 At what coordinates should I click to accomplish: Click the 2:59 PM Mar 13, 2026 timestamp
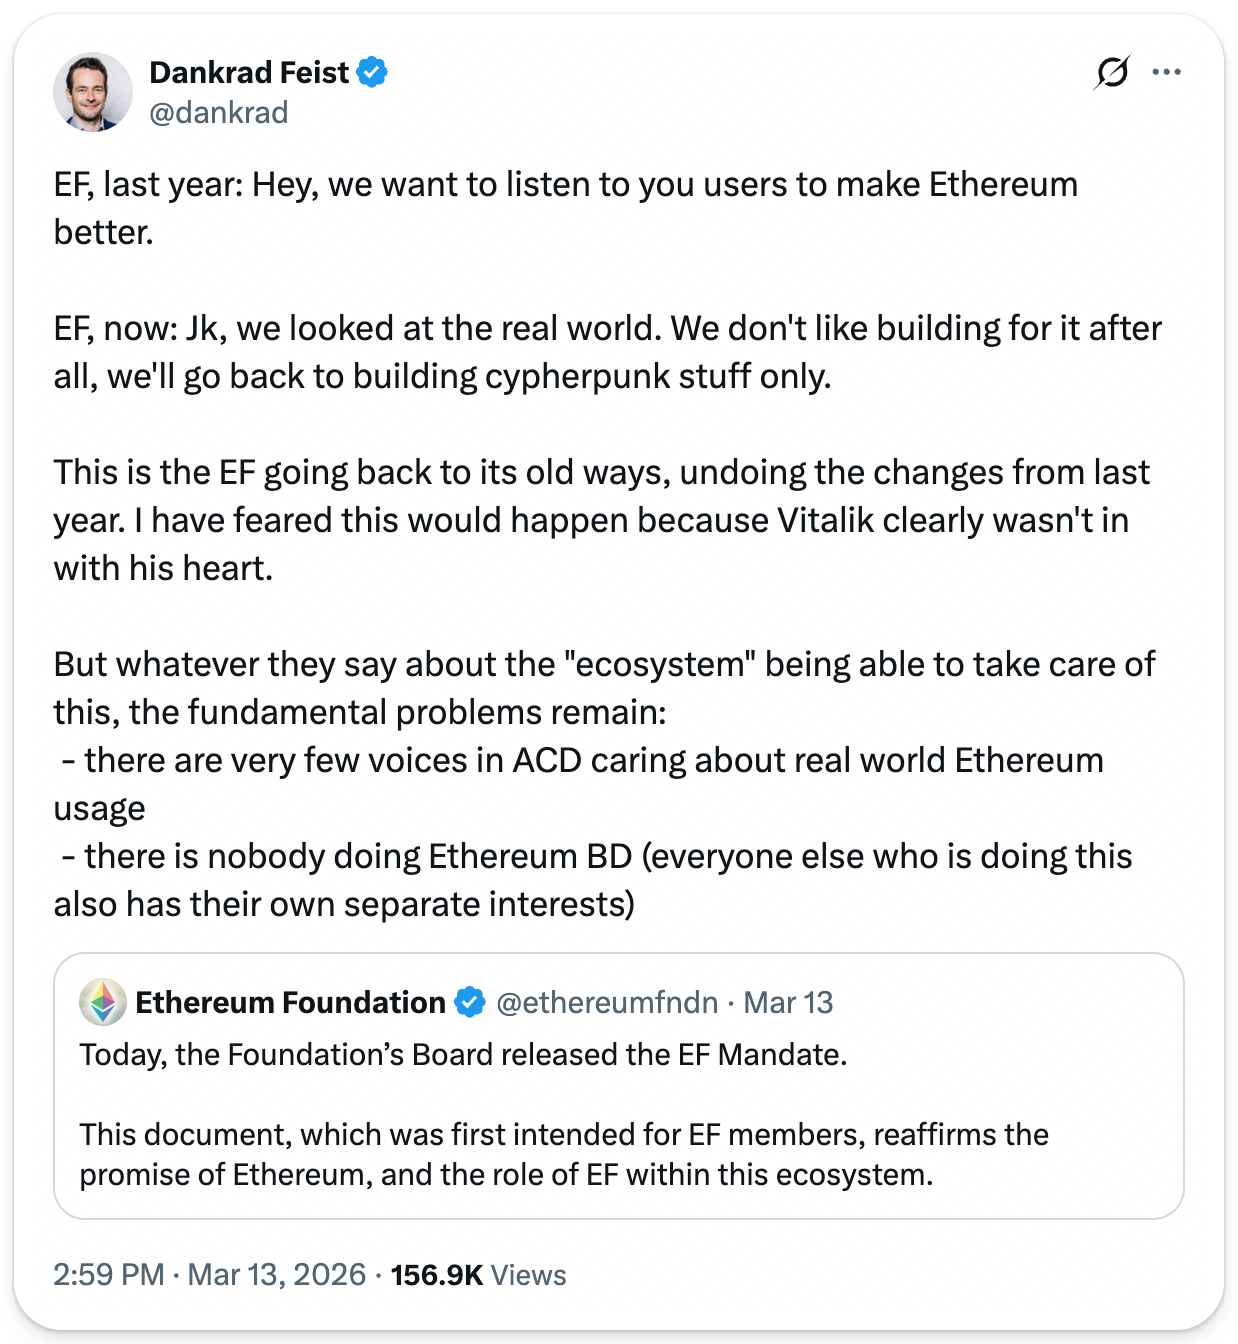coord(210,1274)
